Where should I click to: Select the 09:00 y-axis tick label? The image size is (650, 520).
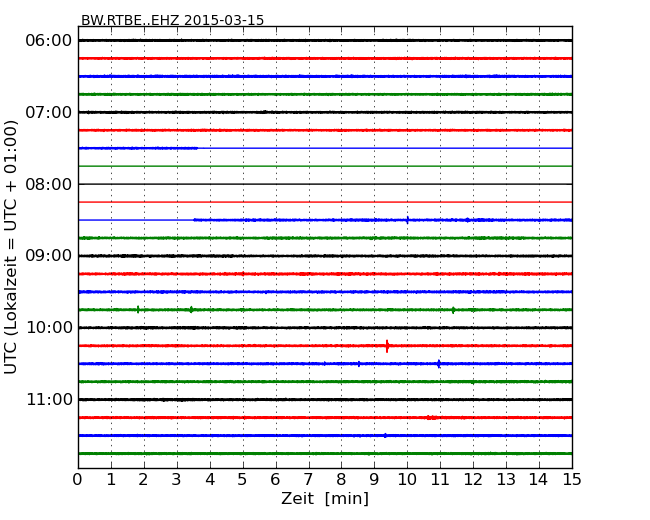click(49, 256)
